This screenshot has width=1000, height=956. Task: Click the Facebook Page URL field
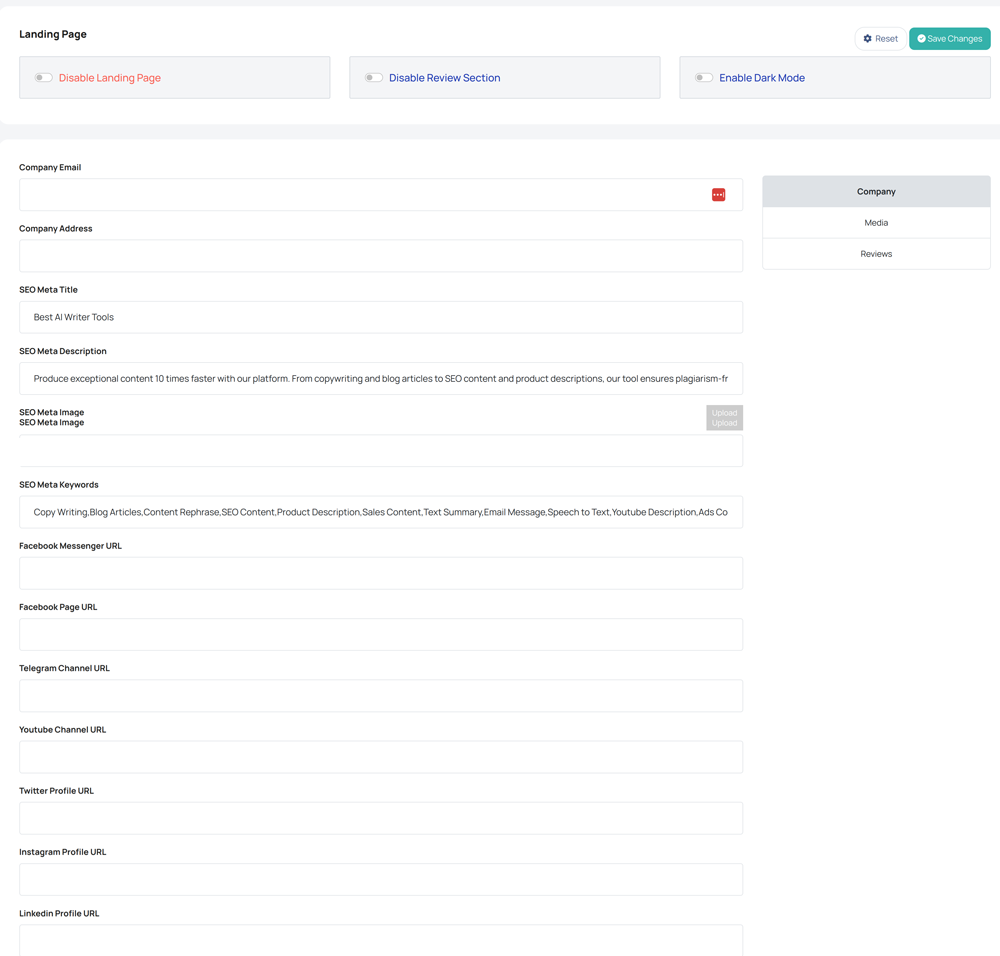380,634
